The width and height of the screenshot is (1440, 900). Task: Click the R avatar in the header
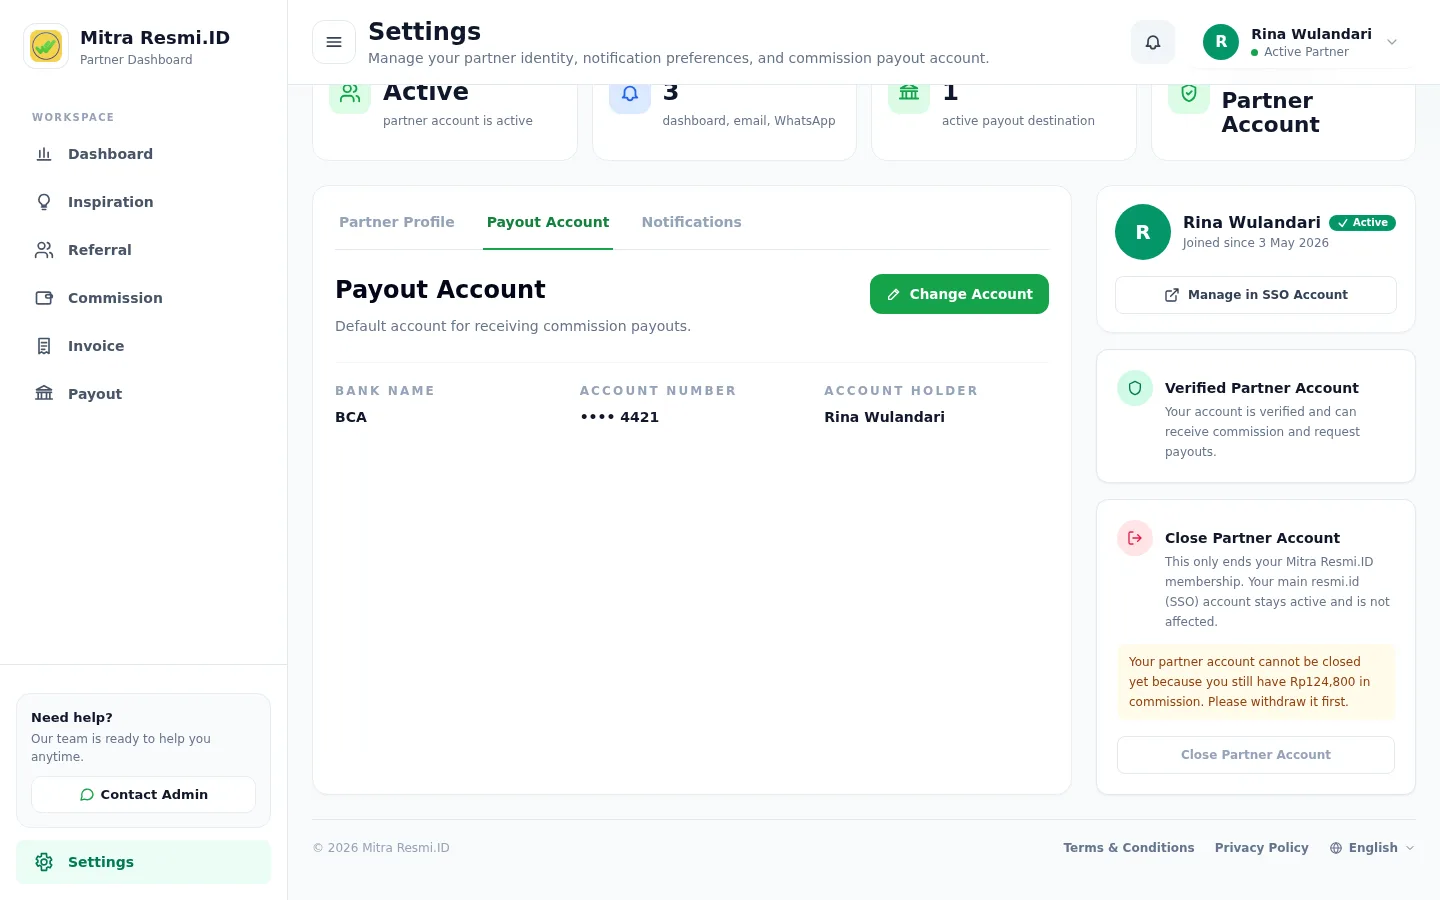1221,42
